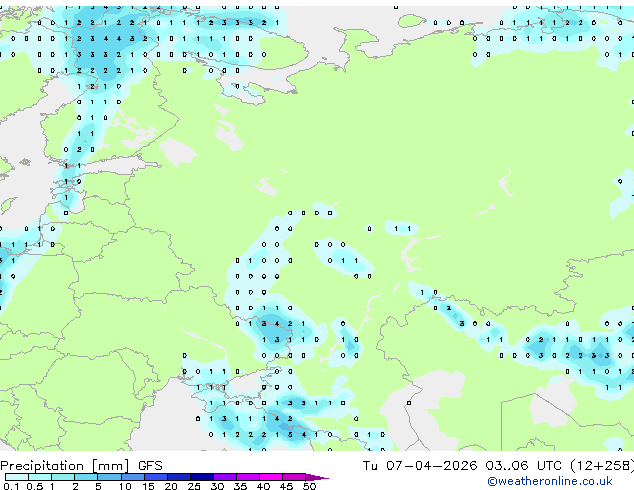Click the legend swatch between 10 and 15

coord(133,477)
